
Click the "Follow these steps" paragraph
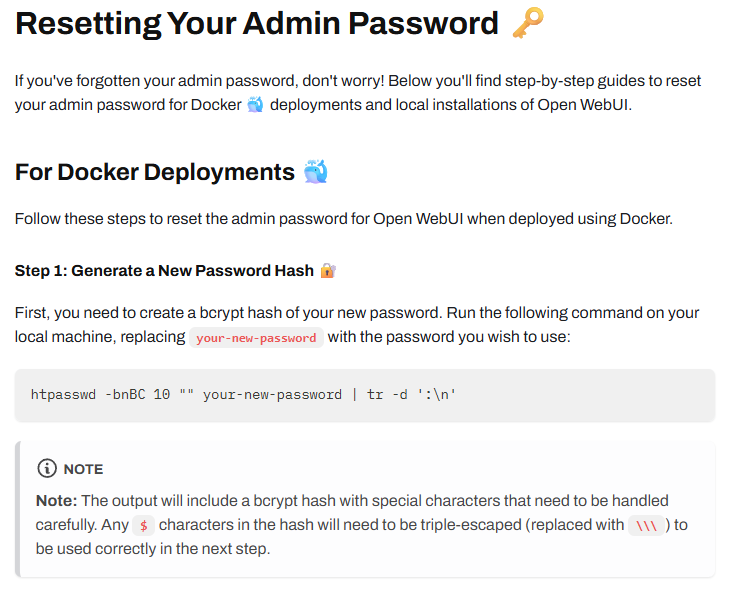click(343, 218)
